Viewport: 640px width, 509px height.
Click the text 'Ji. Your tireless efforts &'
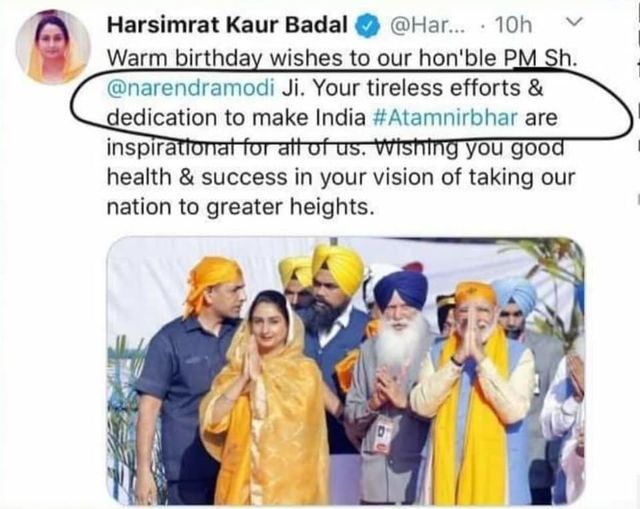pyautogui.click(x=413, y=88)
